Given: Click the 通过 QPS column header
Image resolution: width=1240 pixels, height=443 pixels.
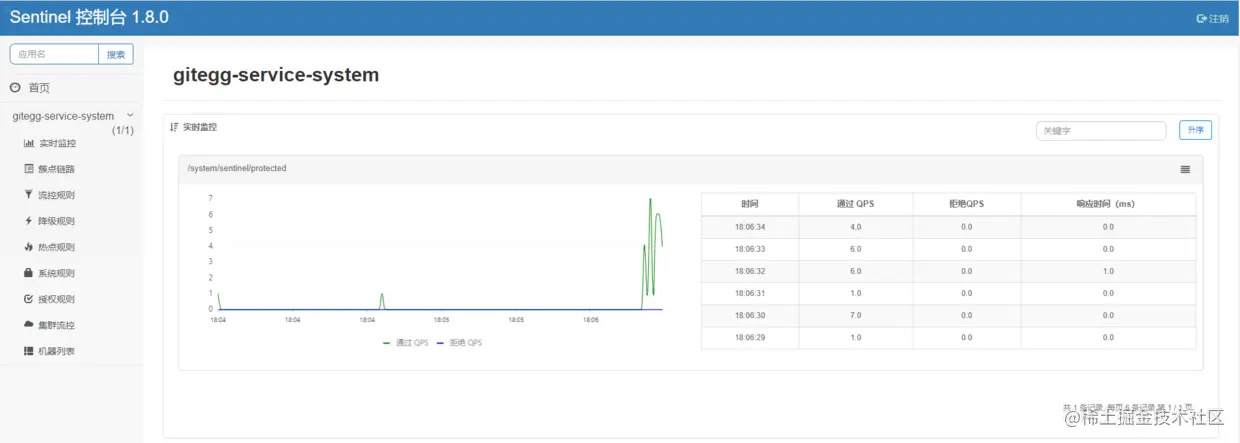Looking at the screenshot, I should (x=855, y=204).
